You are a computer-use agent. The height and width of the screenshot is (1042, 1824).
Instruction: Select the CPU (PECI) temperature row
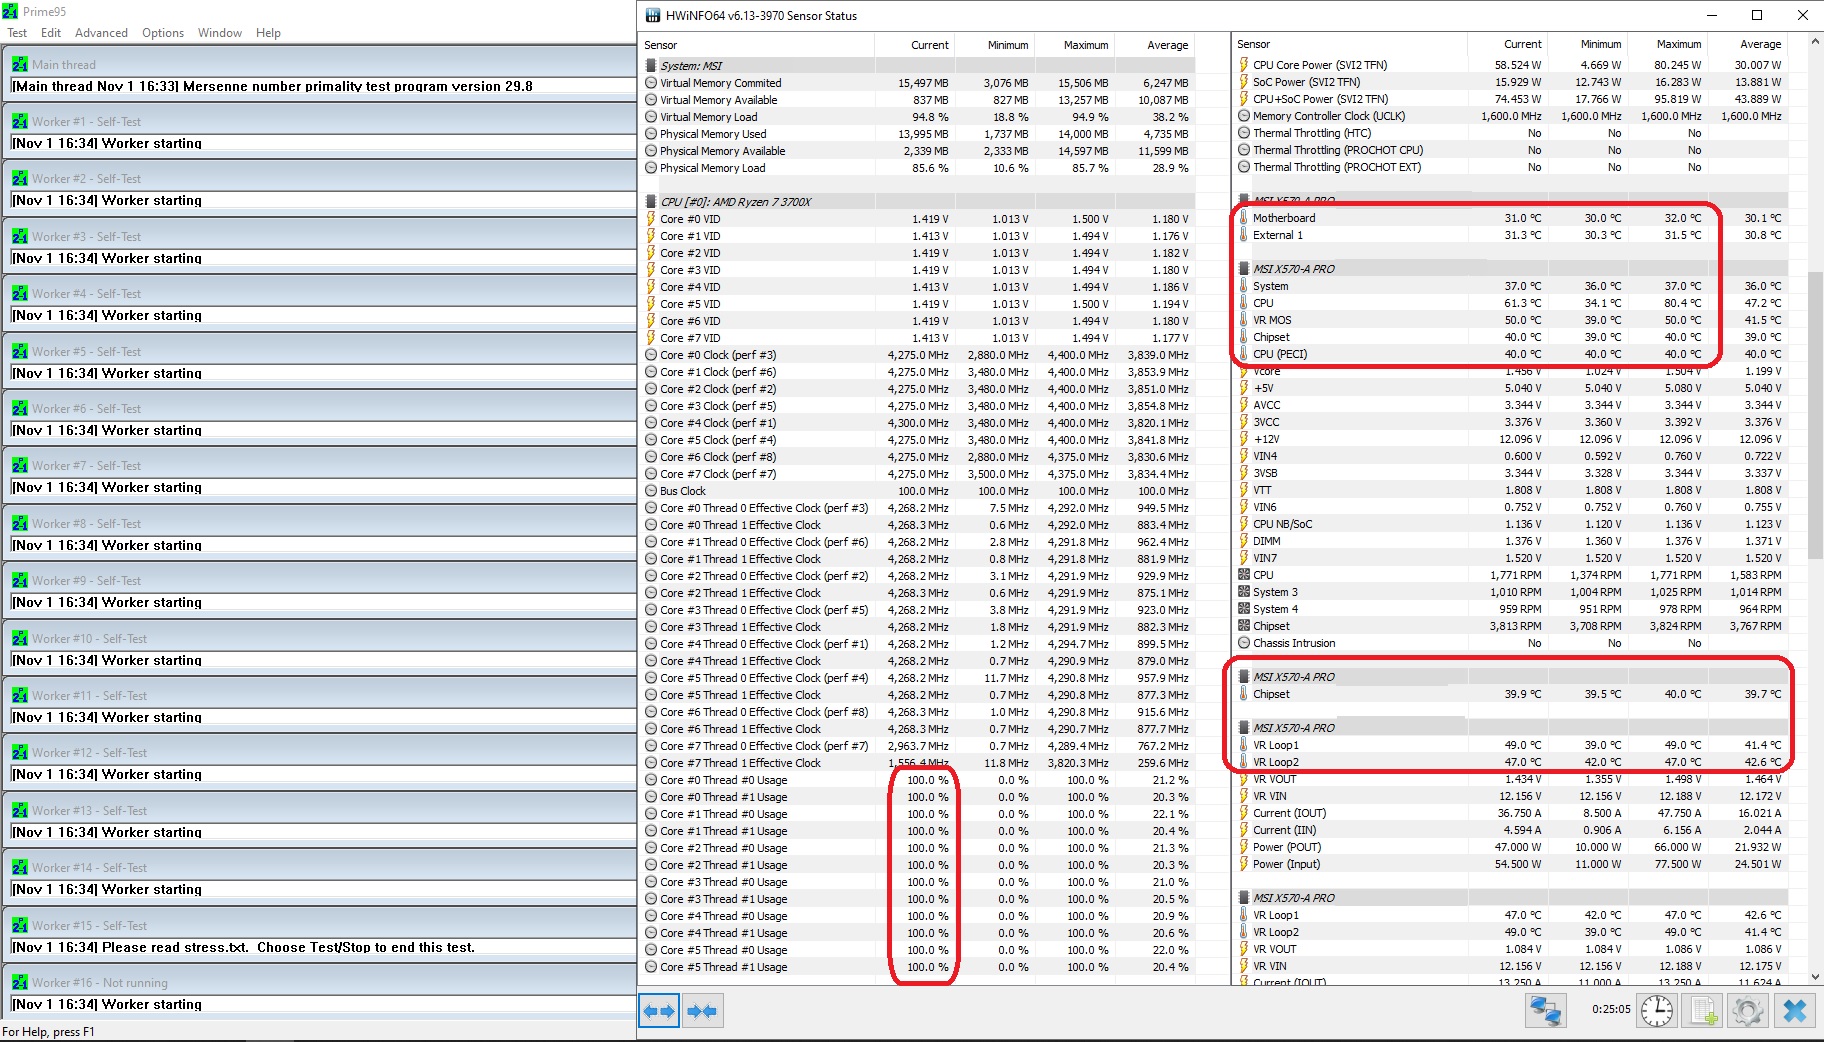tap(1511, 354)
